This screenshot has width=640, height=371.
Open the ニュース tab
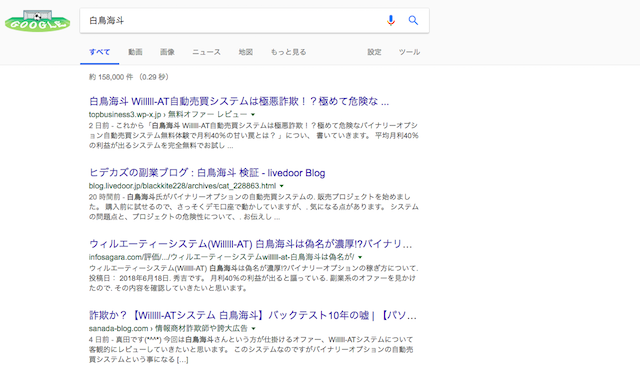pos(207,52)
